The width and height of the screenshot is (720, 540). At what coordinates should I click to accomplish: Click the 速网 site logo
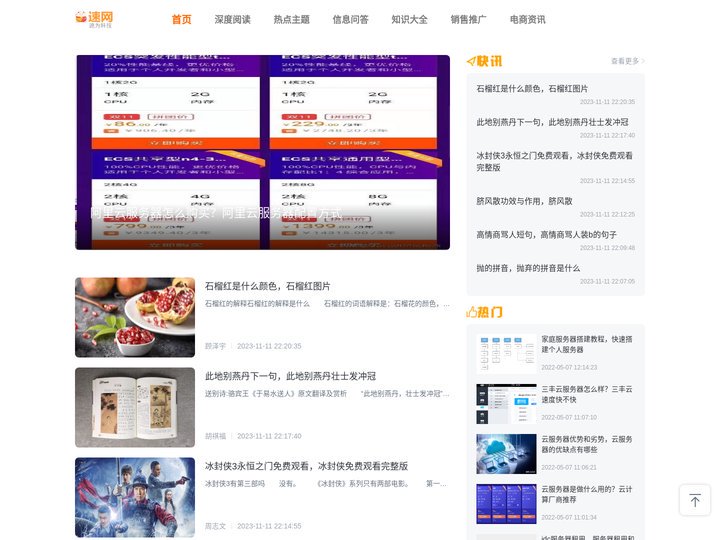pyautogui.click(x=94, y=19)
